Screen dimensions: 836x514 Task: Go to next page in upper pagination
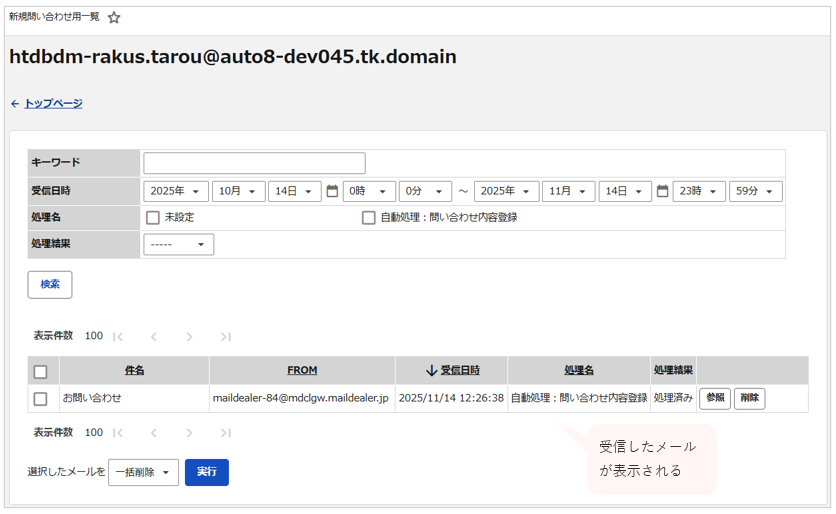189,336
